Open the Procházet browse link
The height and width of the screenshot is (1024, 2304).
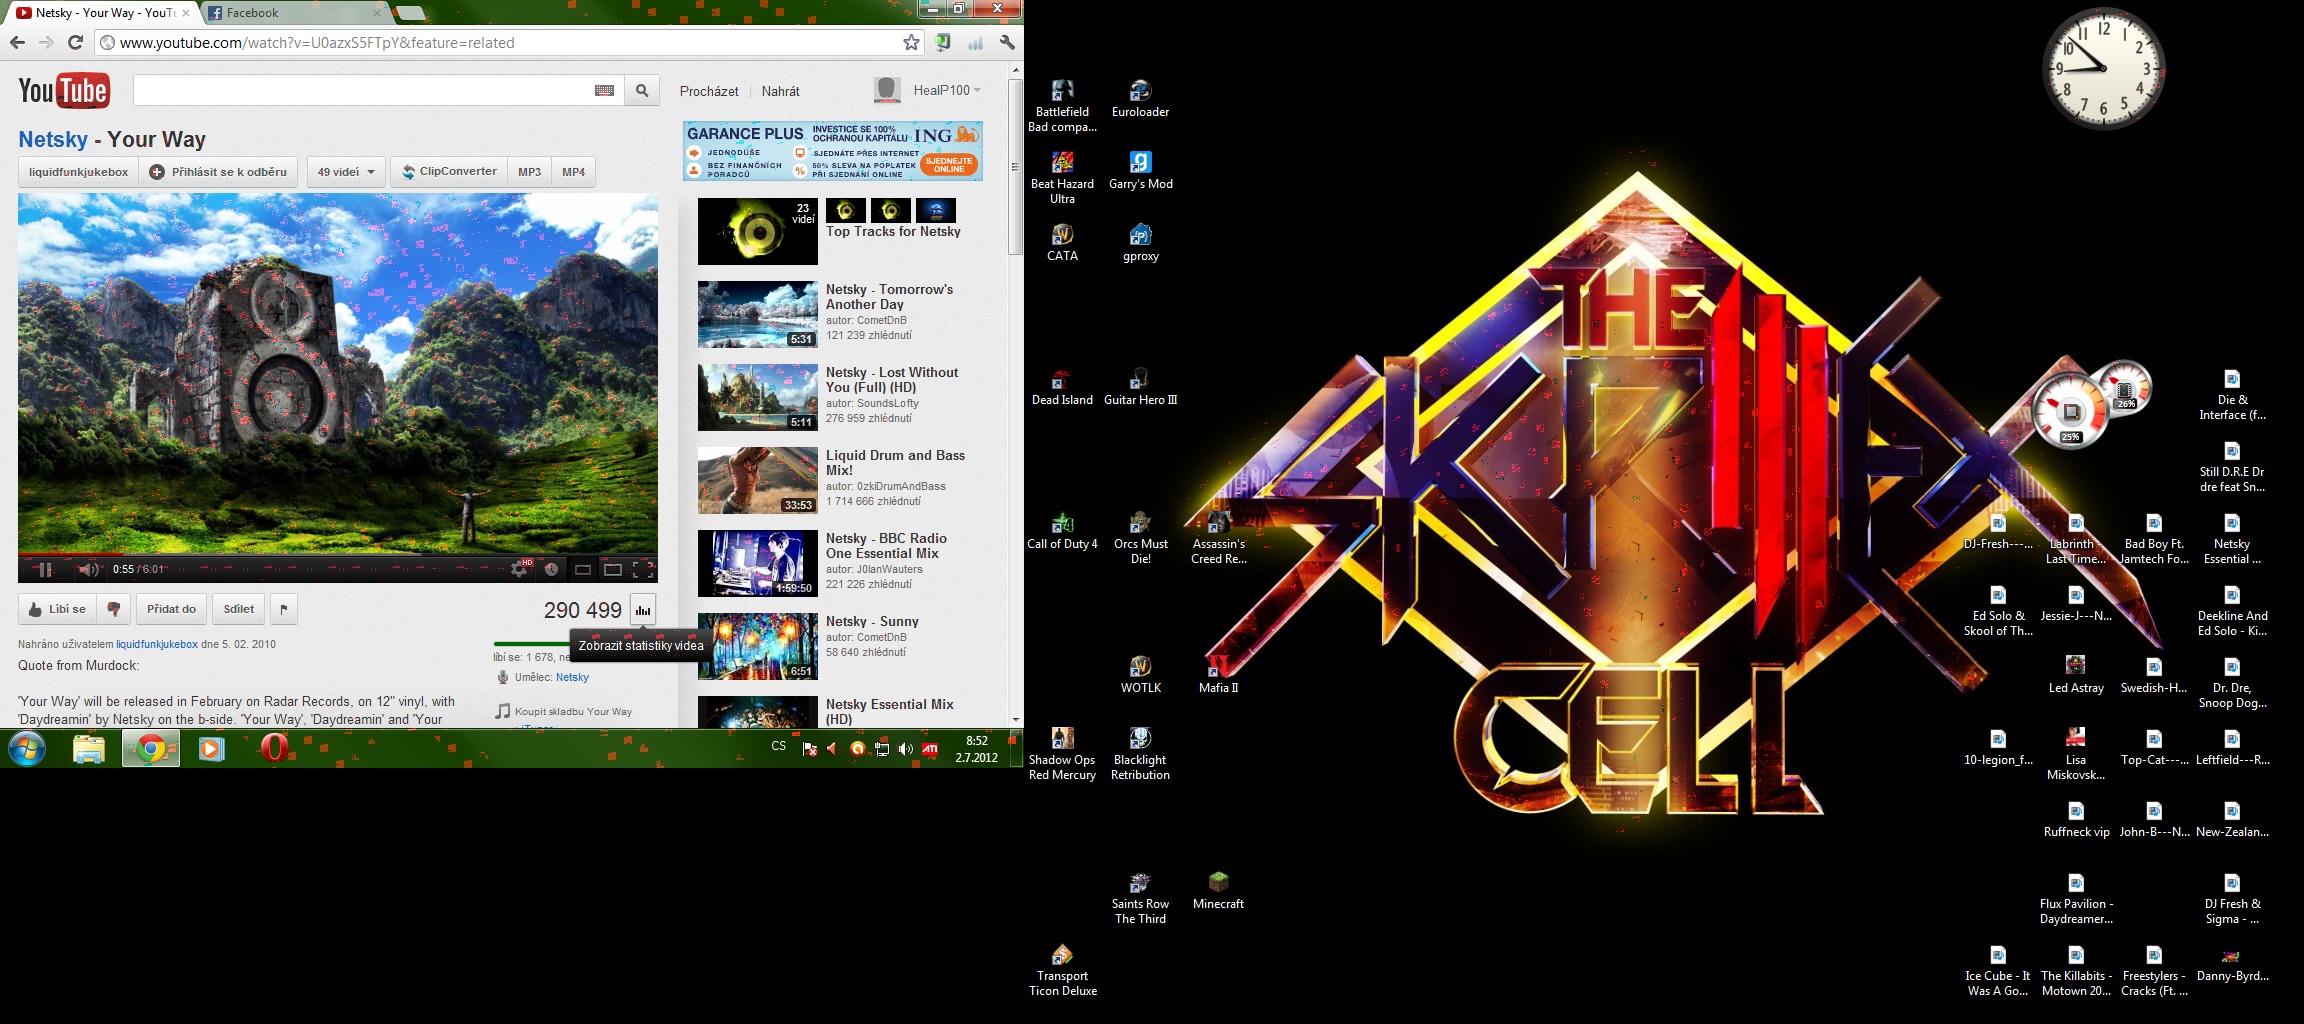pos(709,91)
